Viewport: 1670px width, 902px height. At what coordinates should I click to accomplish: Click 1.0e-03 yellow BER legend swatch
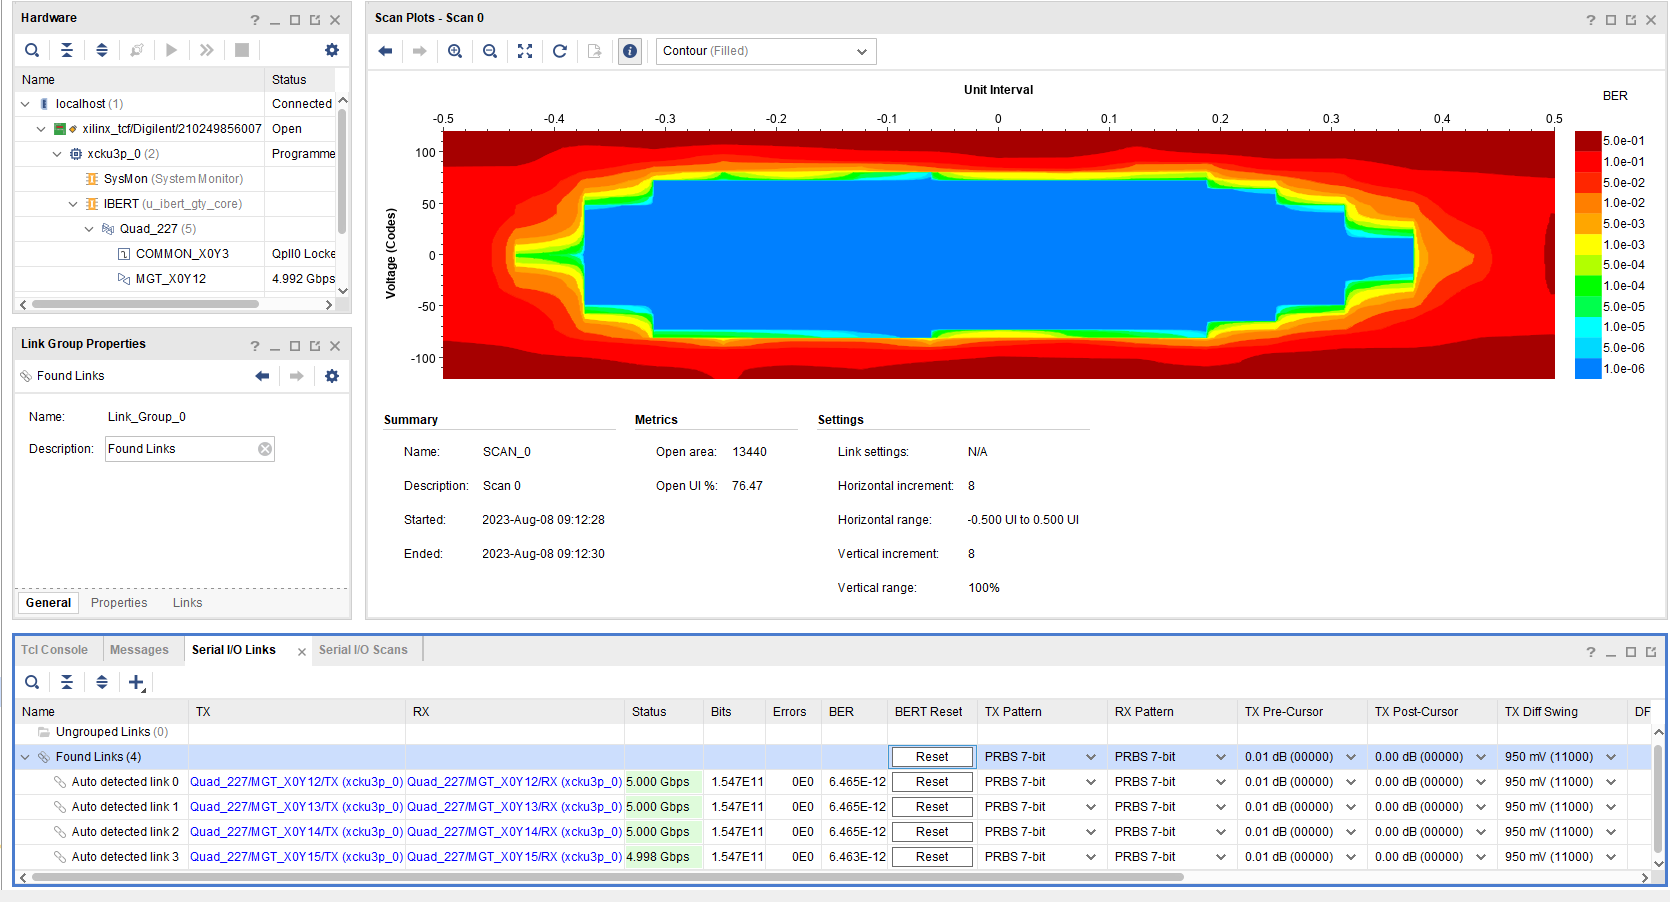tap(1588, 244)
